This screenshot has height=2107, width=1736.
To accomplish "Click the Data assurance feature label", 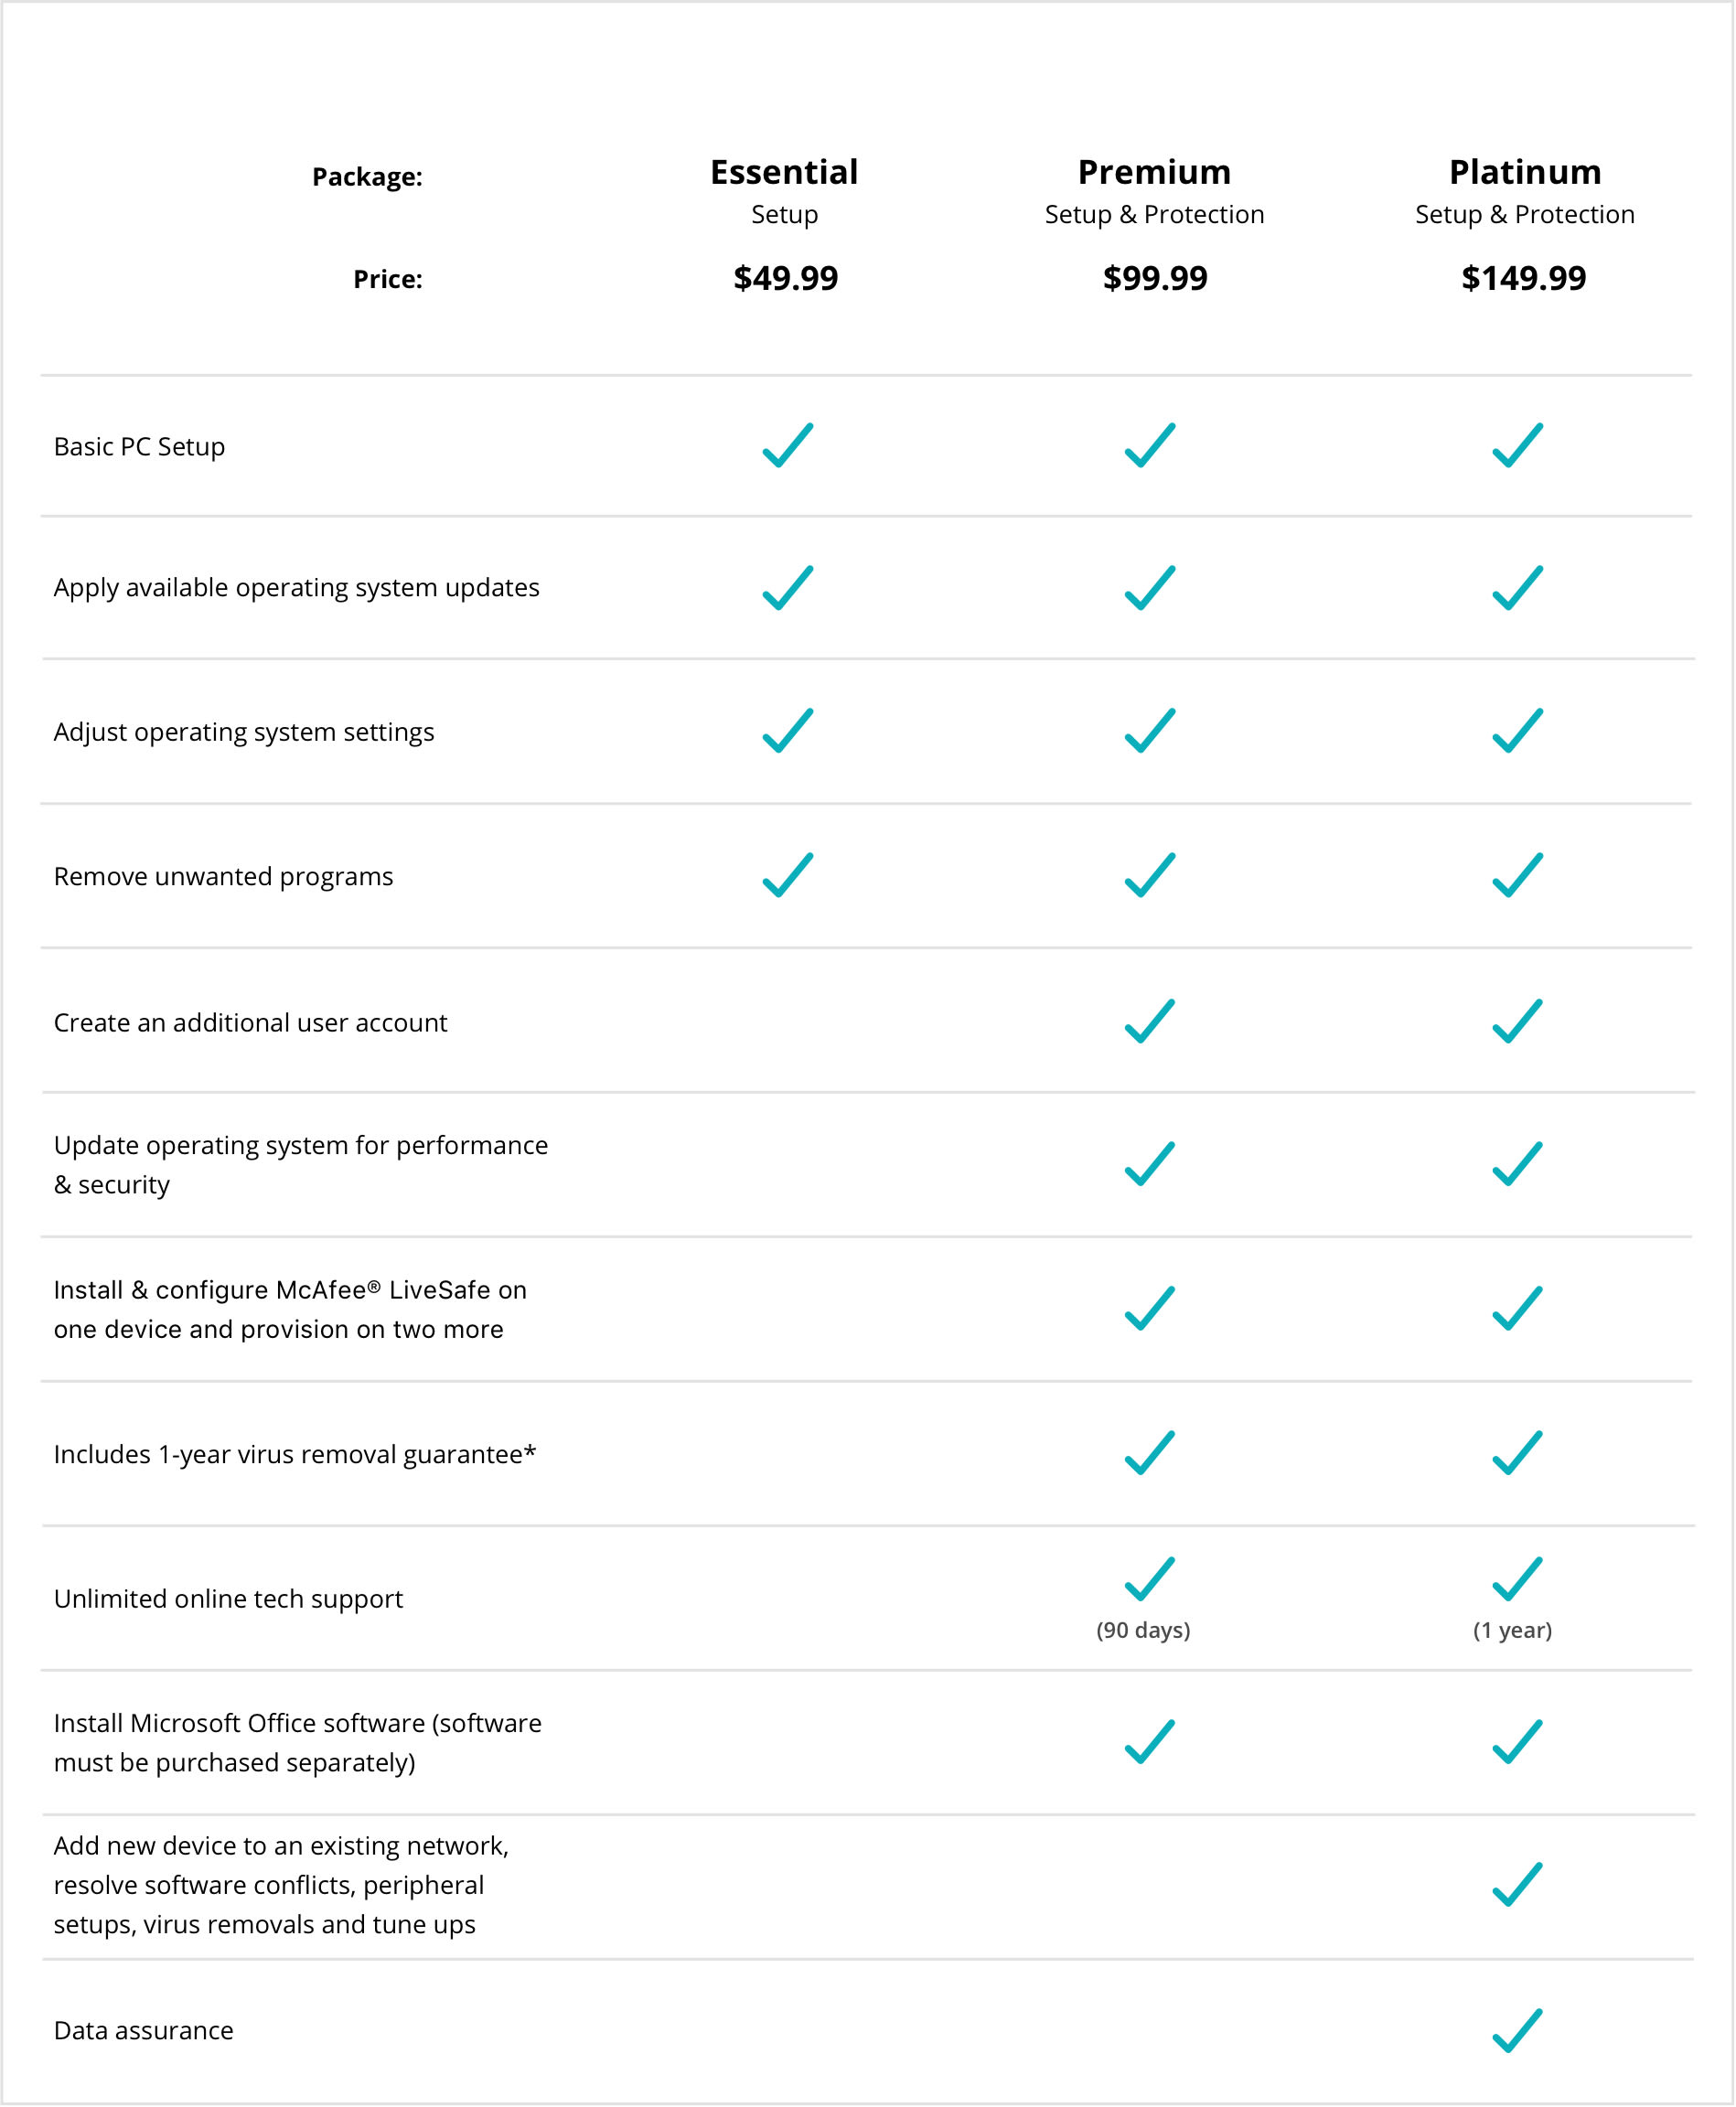I will pyautogui.click(x=144, y=2030).
